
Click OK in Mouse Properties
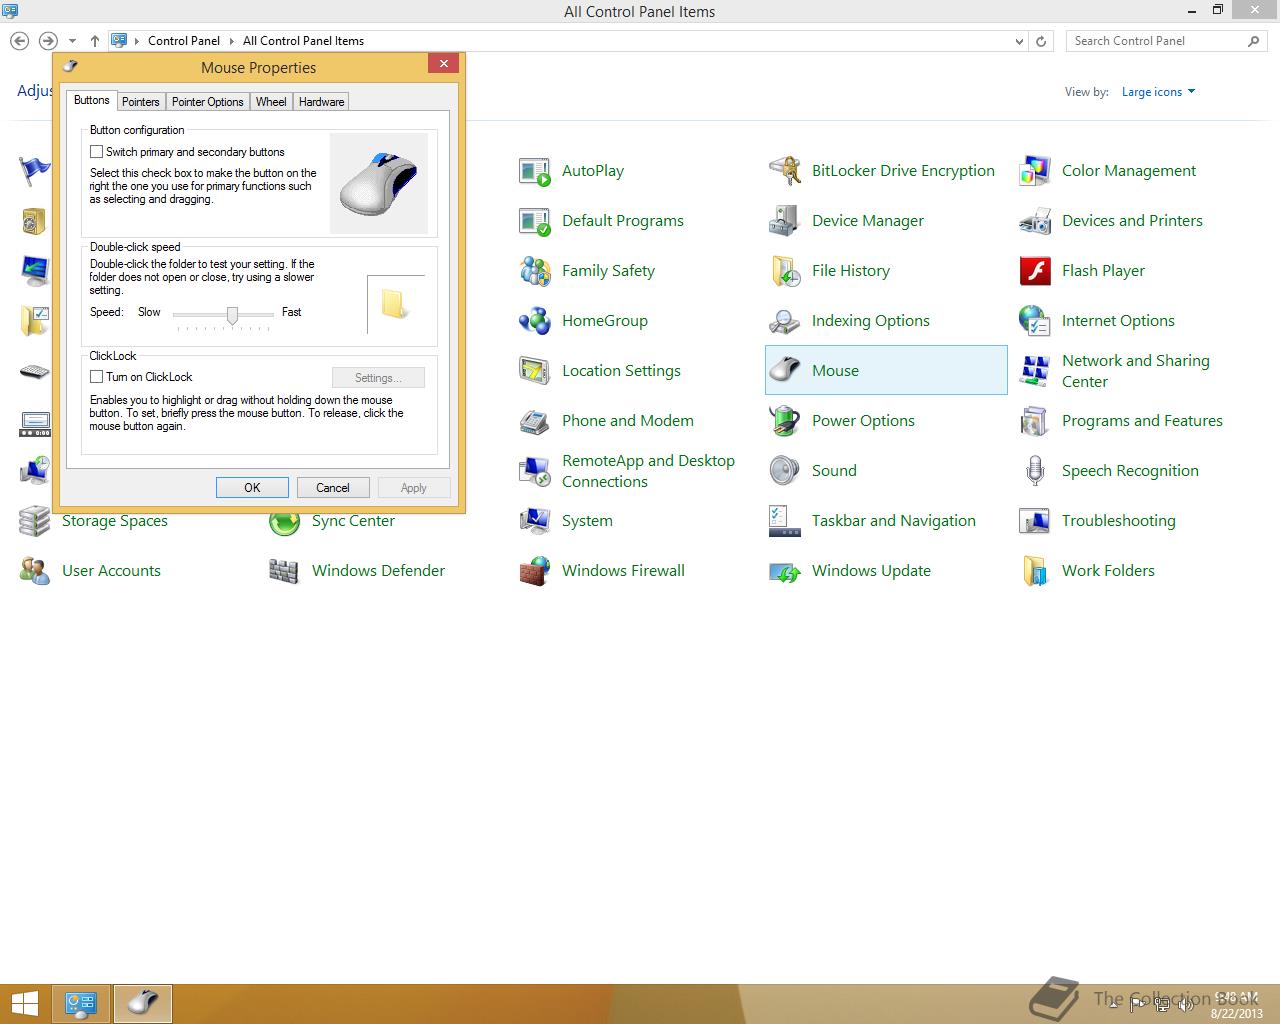(x=252, y=488)
